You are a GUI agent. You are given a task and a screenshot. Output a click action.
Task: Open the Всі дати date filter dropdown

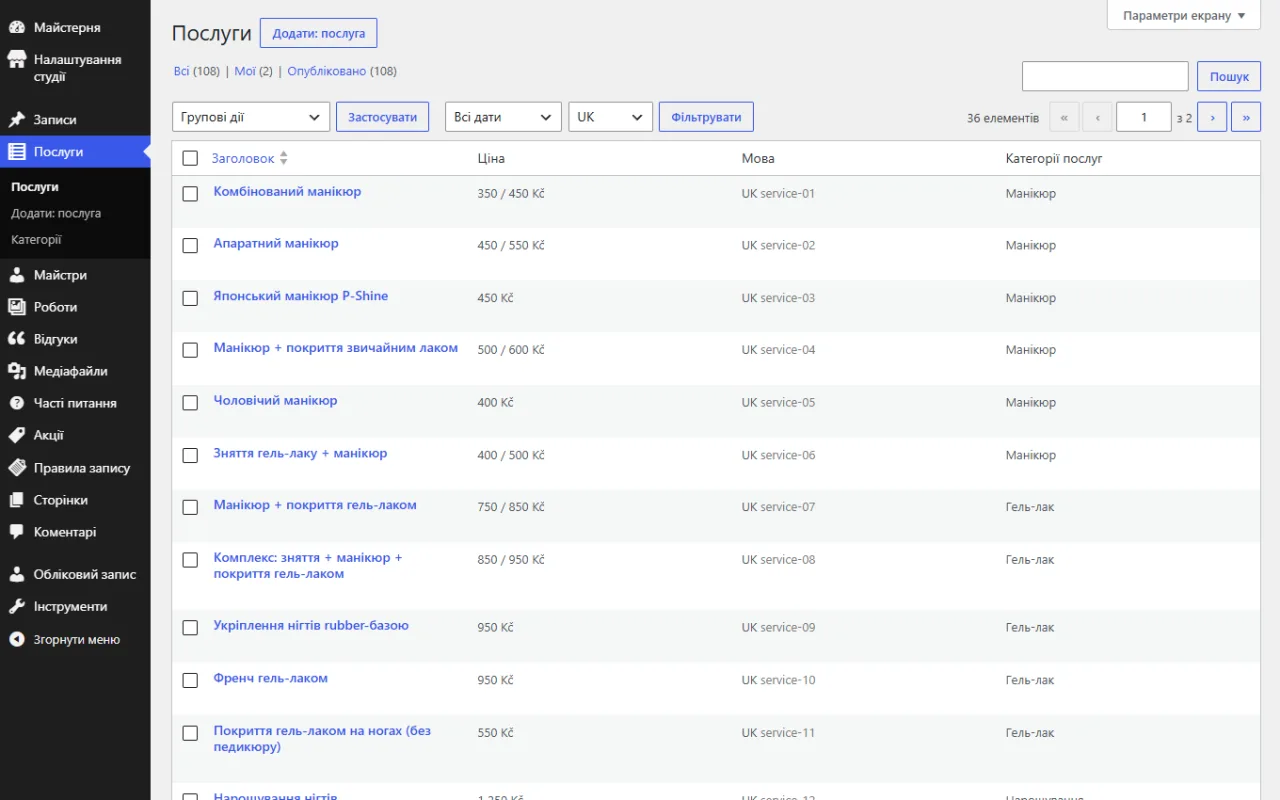pyautogui.click(x=503, y=117)
